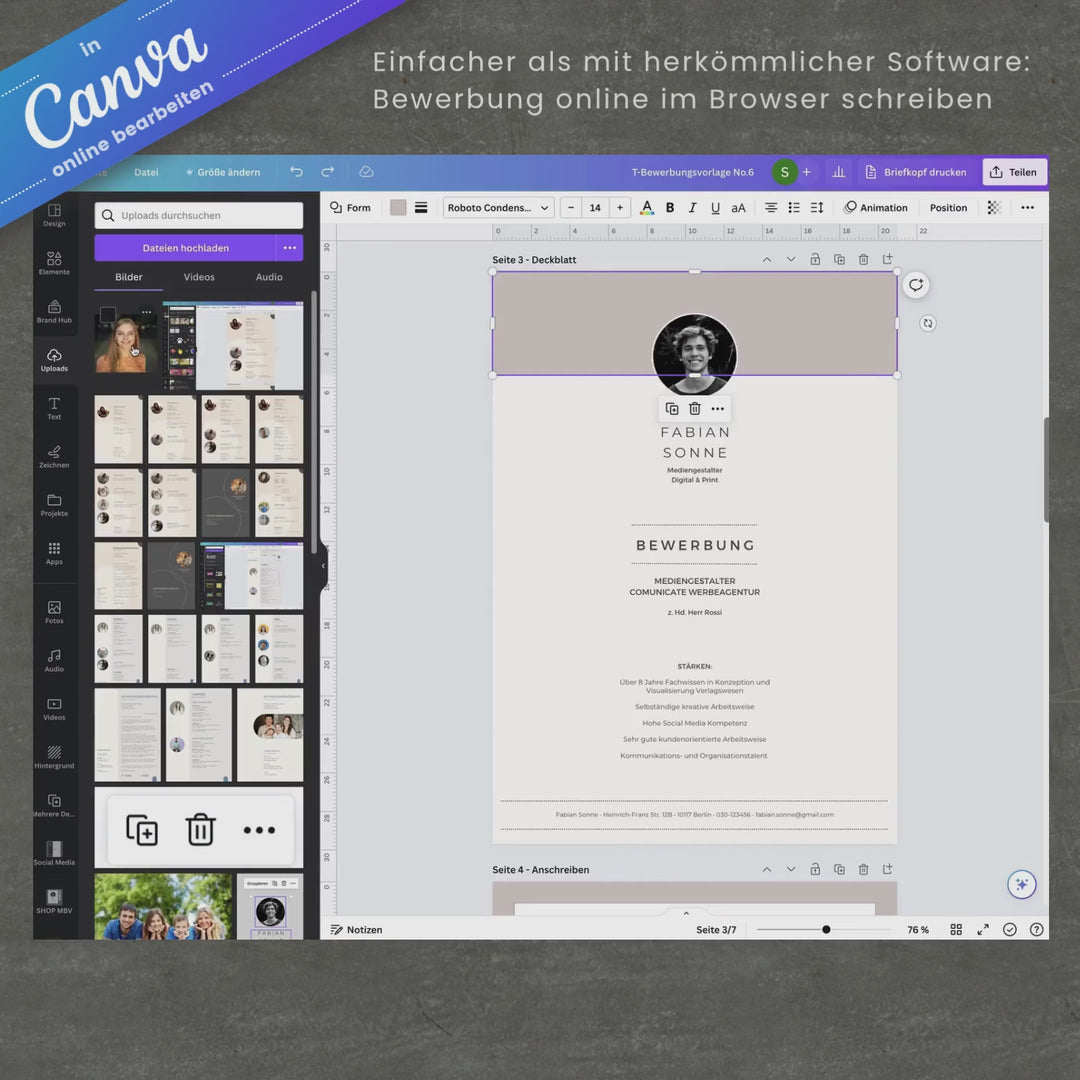Click the cloud save status icon
Screen dimensions: 1080x1080
(x=366, y=172)
